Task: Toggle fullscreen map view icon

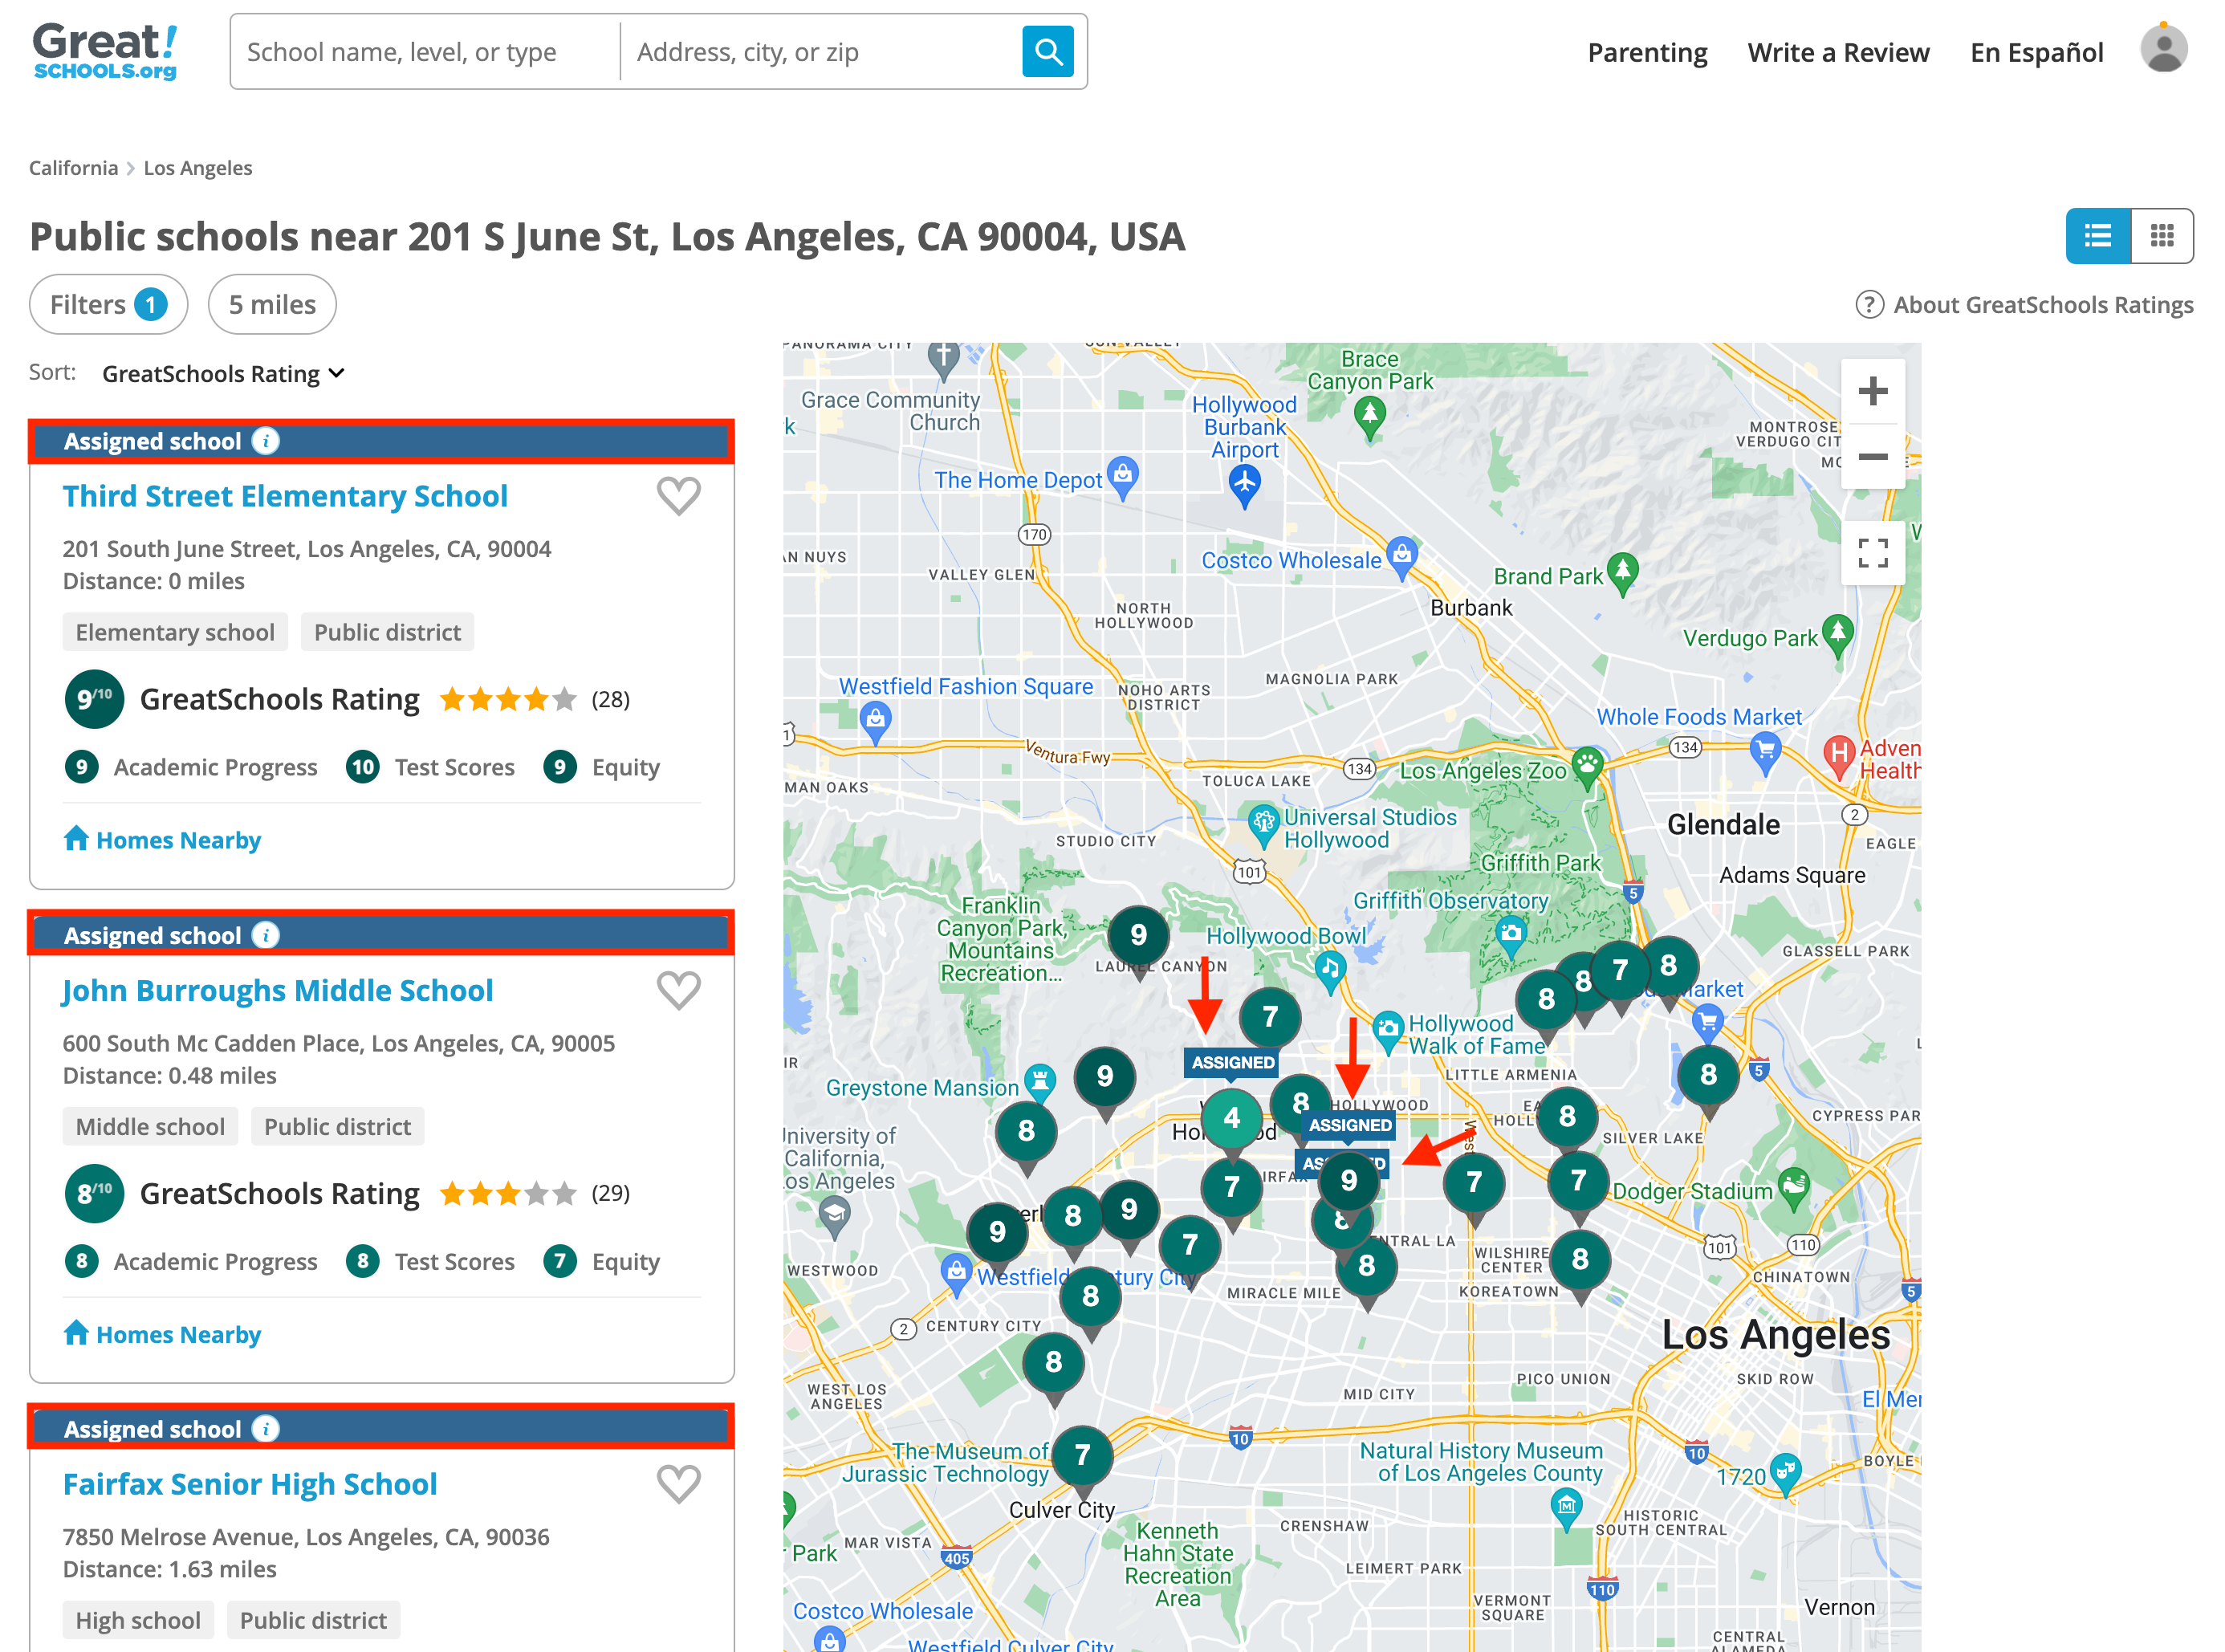Action: pos(1872,552)
